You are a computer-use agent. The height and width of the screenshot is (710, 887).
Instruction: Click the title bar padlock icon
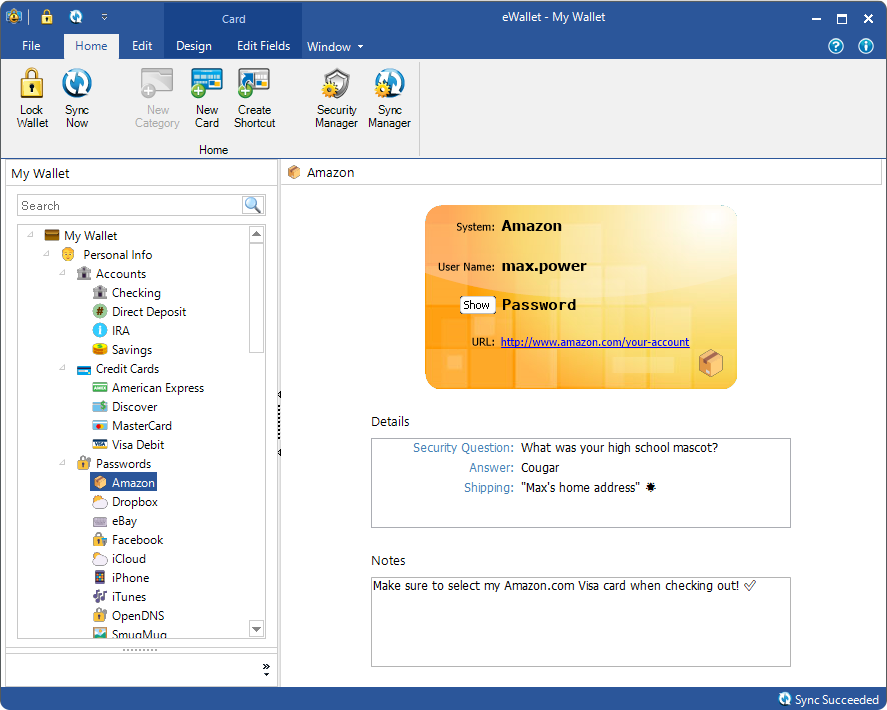tap(46, 17)
